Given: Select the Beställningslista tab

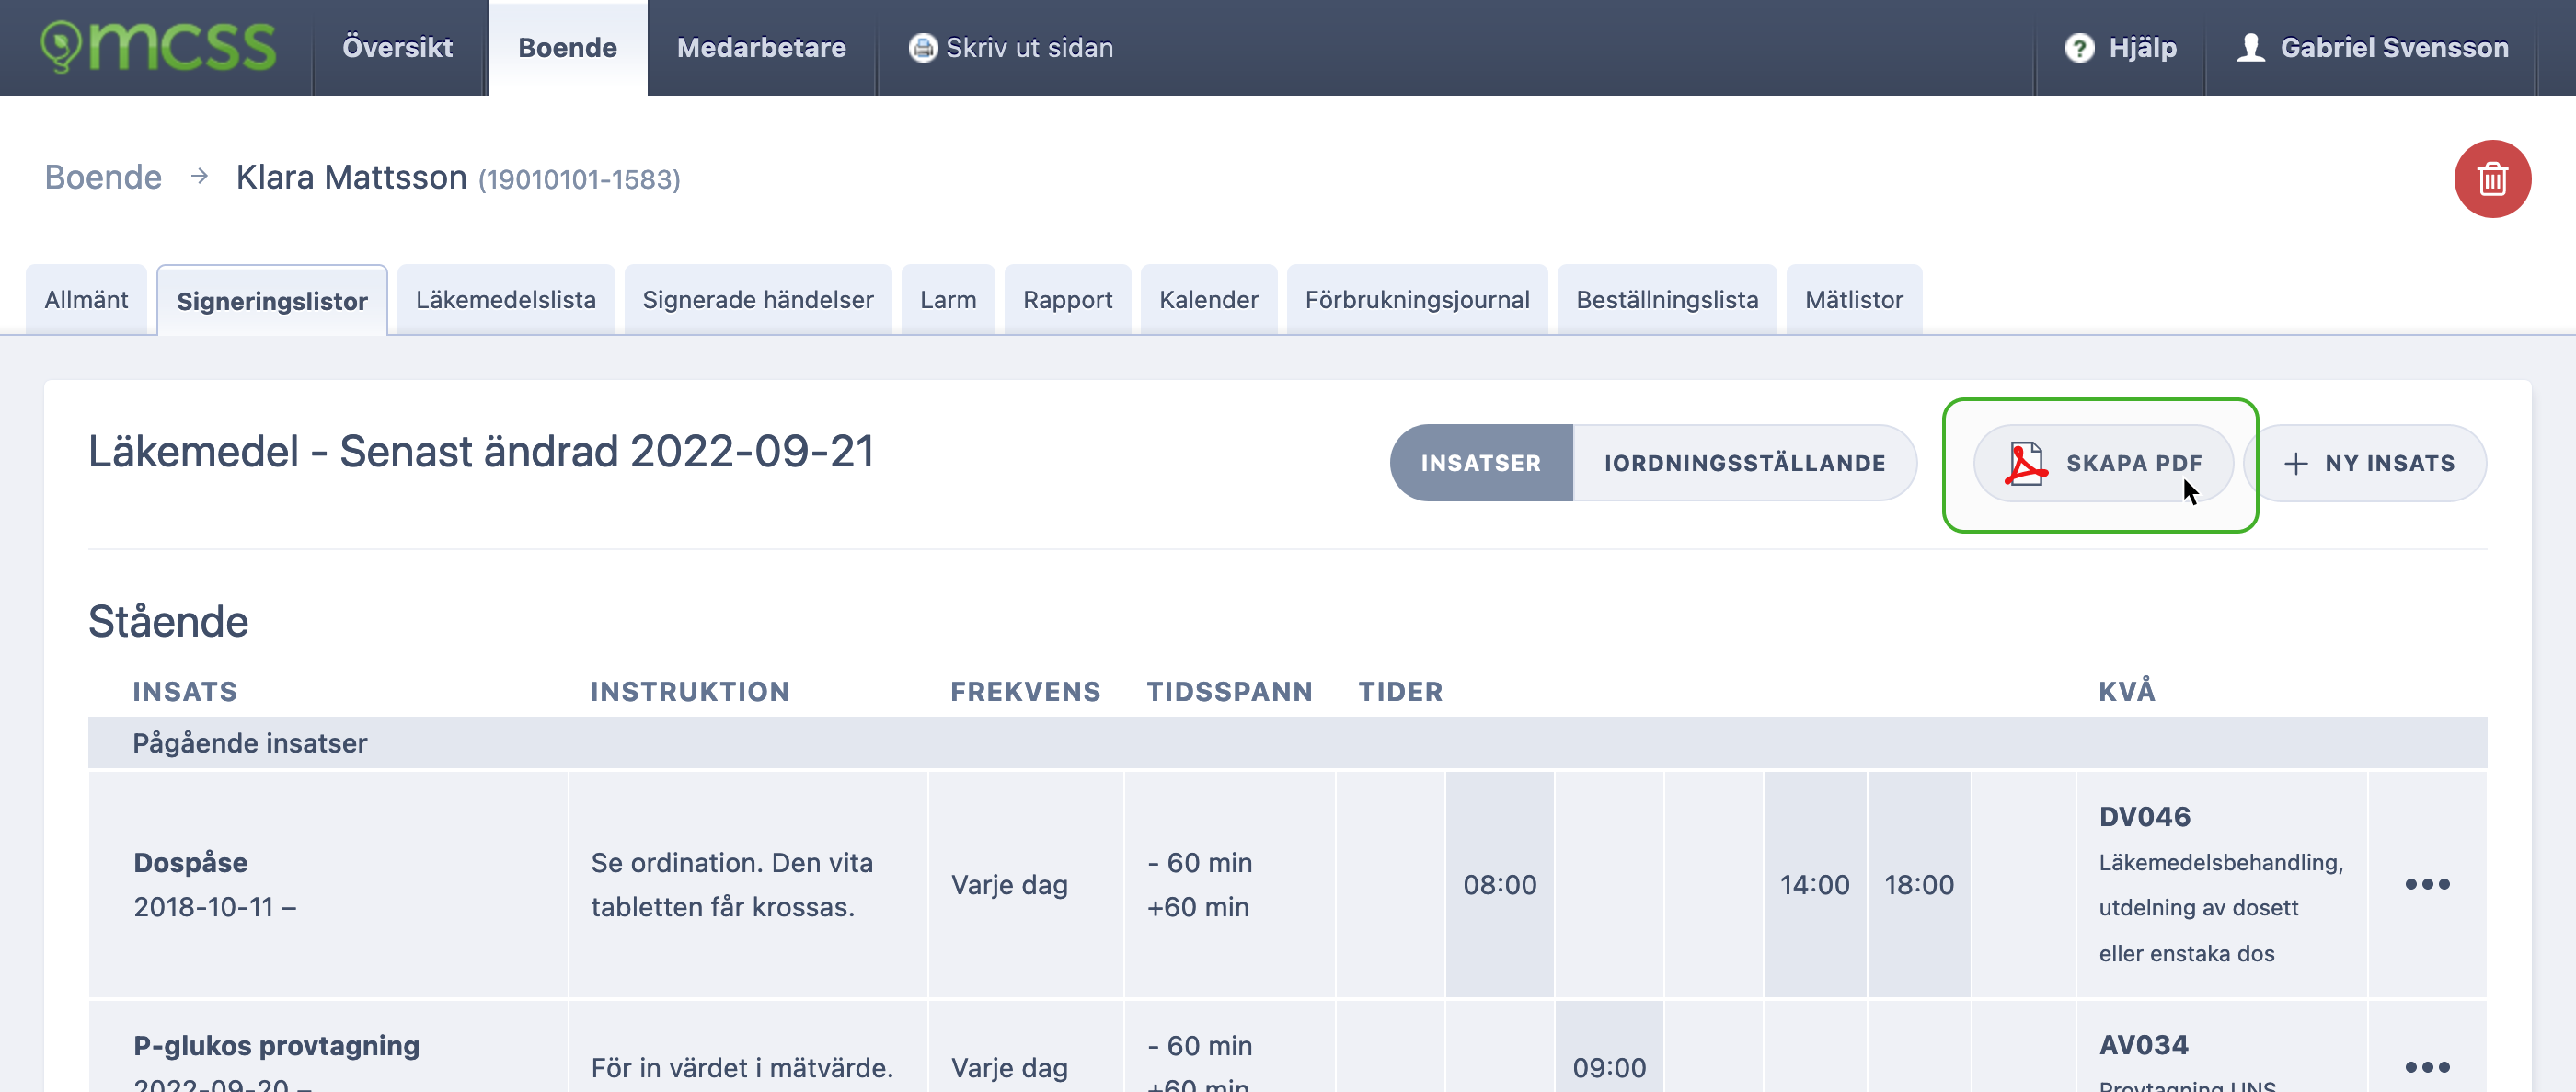Looking at the screenshot, I should tap(1666, 299).
